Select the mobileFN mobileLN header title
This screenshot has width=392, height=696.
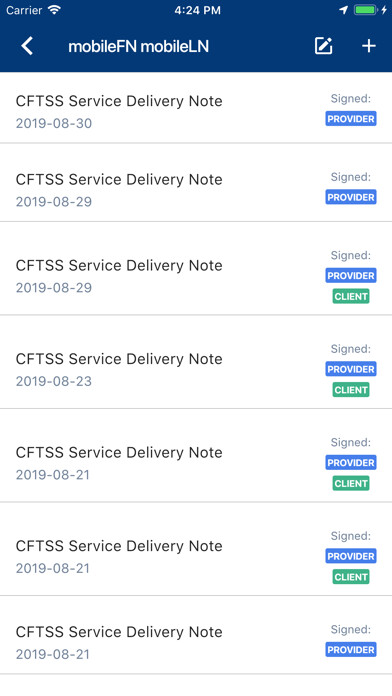pos(139,46)
